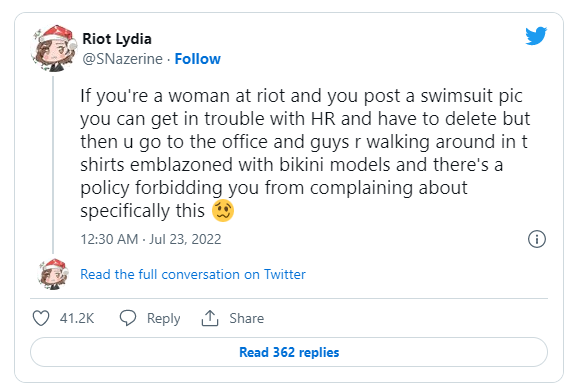The width and height of the screenshot is (583, 390).
Task: Click the small Santa-hat avatar below the thread line
Action: point(53,274)
